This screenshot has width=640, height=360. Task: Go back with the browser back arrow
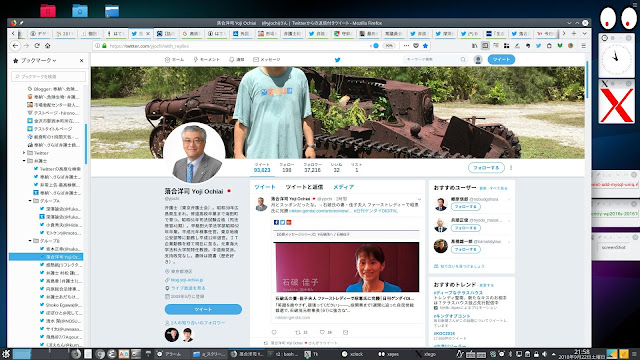tap(16, 46)
